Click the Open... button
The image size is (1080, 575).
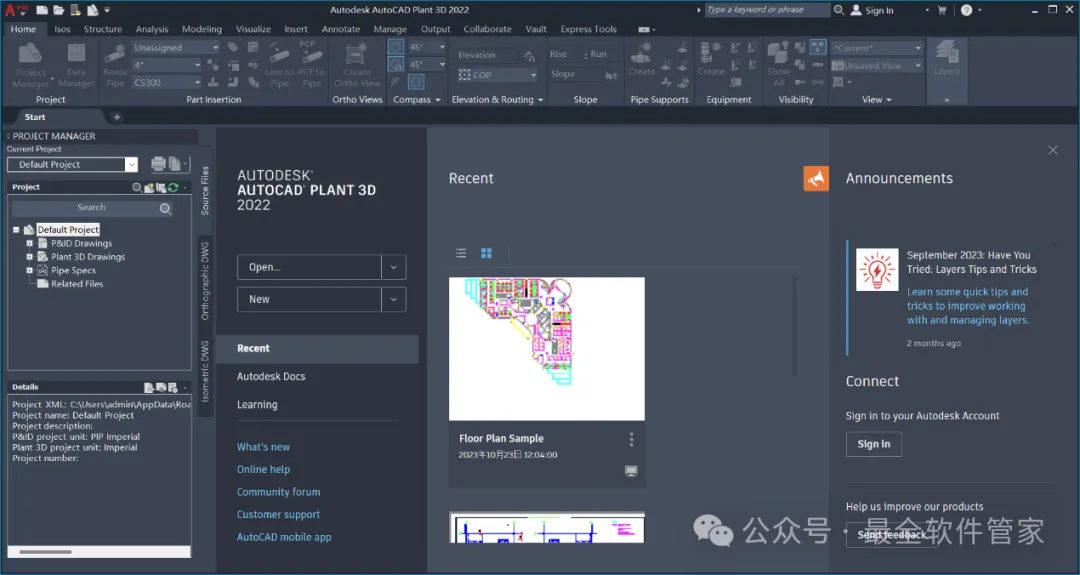pyautogui.click(x=309, y=267)
